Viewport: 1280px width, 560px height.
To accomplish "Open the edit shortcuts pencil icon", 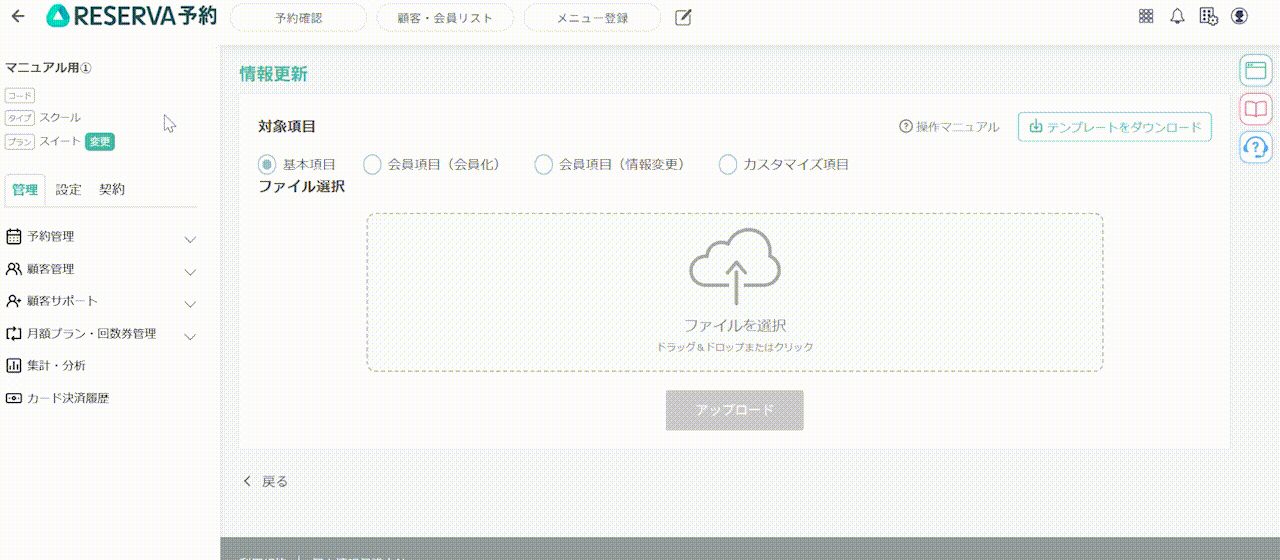I will coord(684,17).
